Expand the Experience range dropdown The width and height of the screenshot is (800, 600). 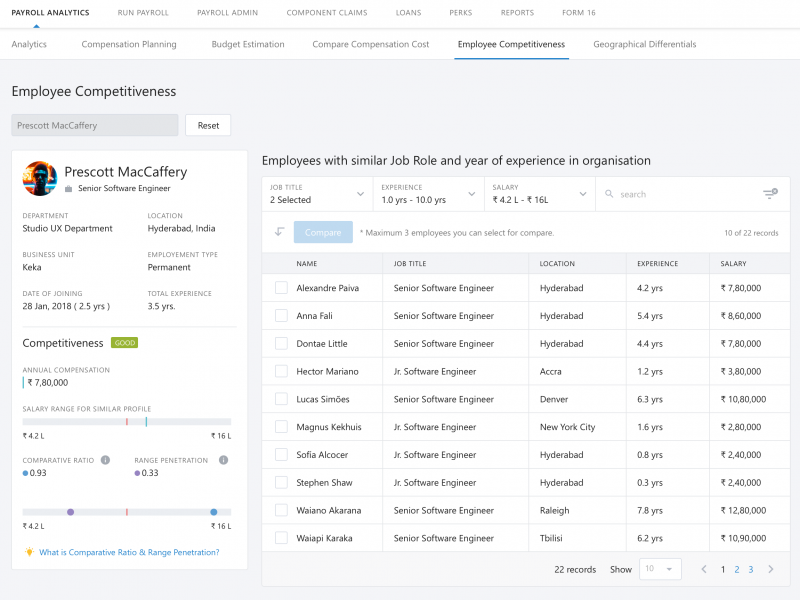pos(429,194)
